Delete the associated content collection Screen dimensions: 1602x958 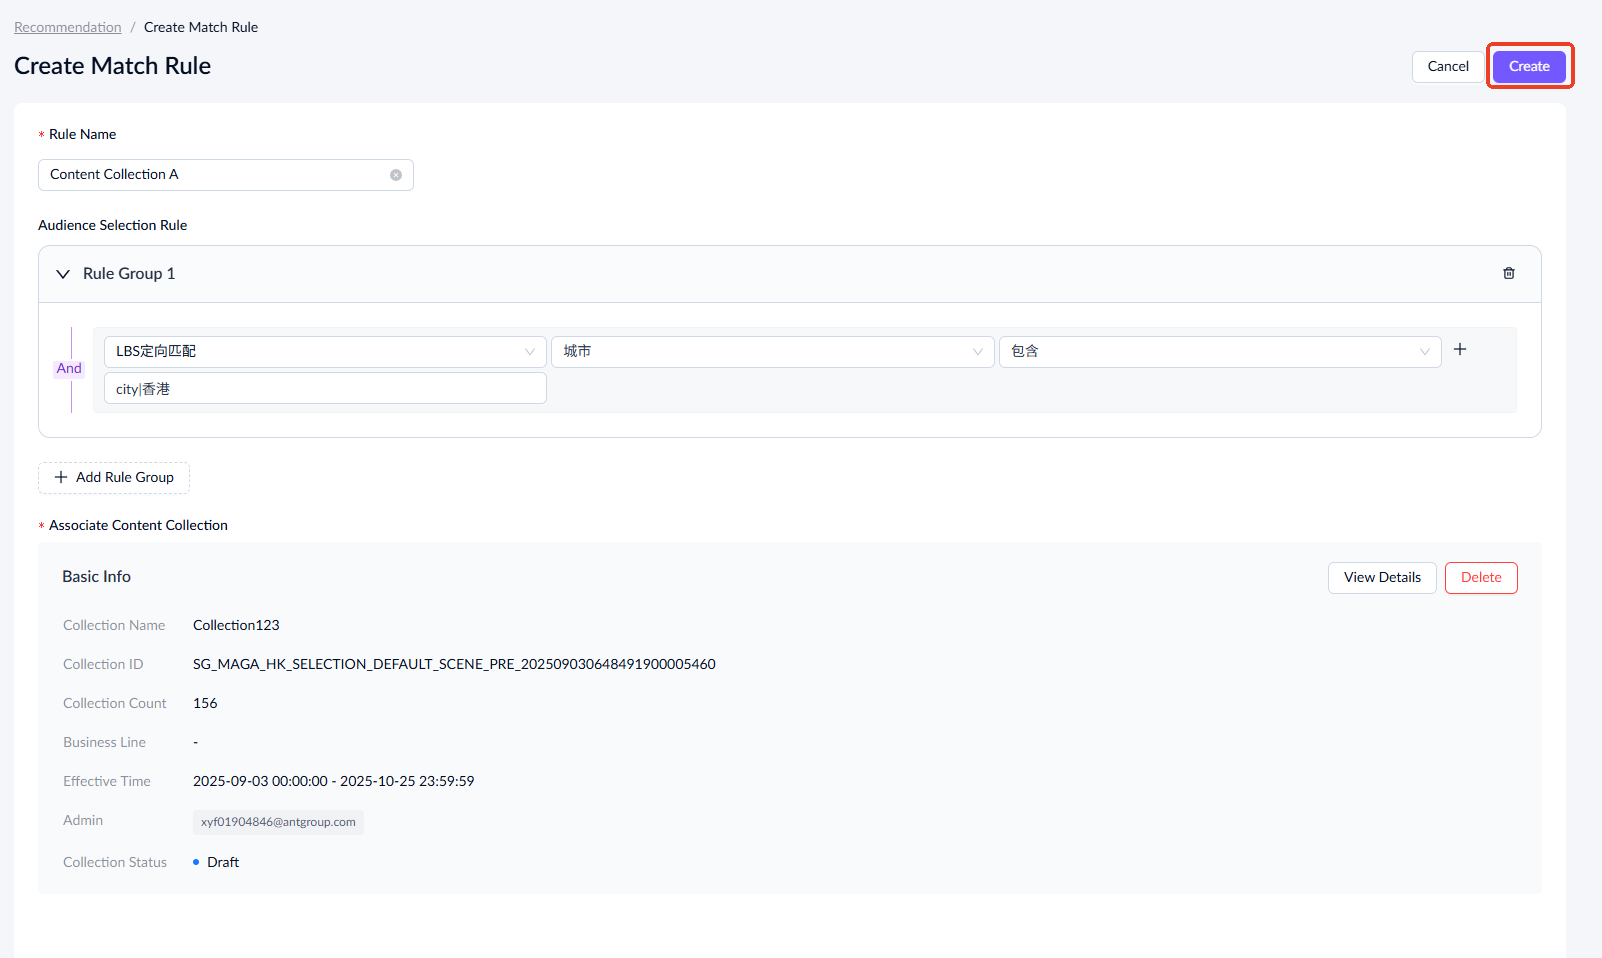pos(1480,578)
